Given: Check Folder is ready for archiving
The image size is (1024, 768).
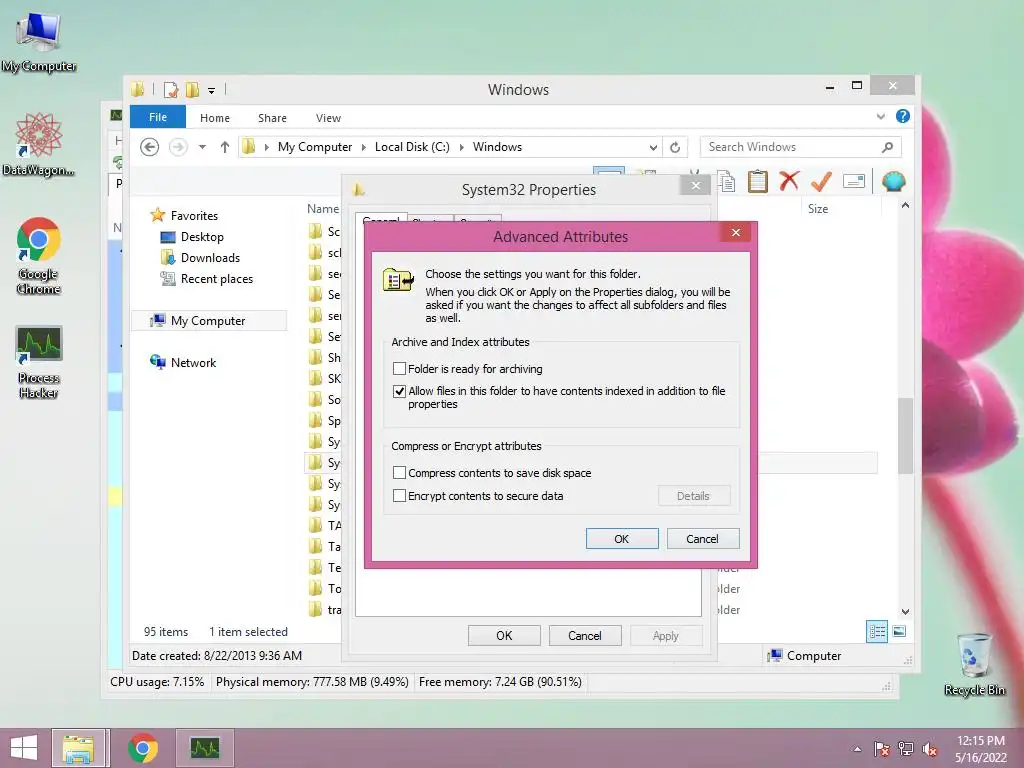Looking at the screenshot, I should [399, 369].
